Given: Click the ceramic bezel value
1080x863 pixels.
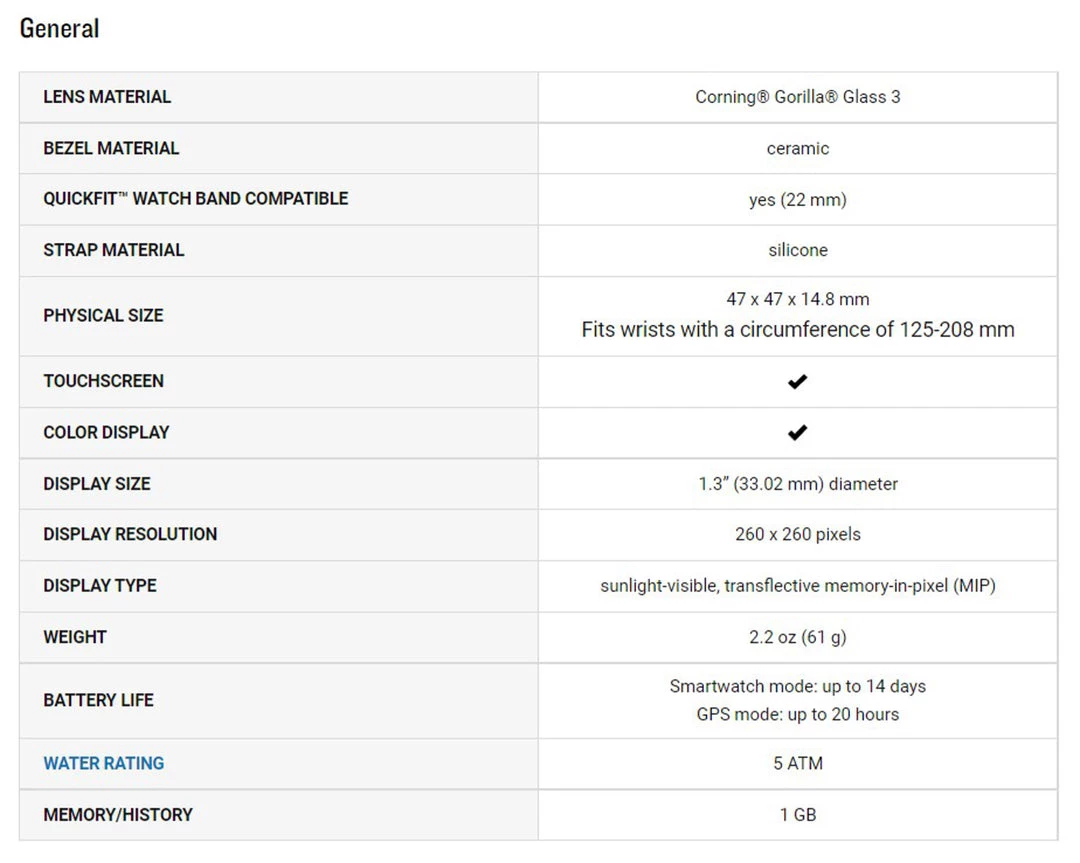Looking at the screenshot, I should pyautogui.click(x=797, y=148).
